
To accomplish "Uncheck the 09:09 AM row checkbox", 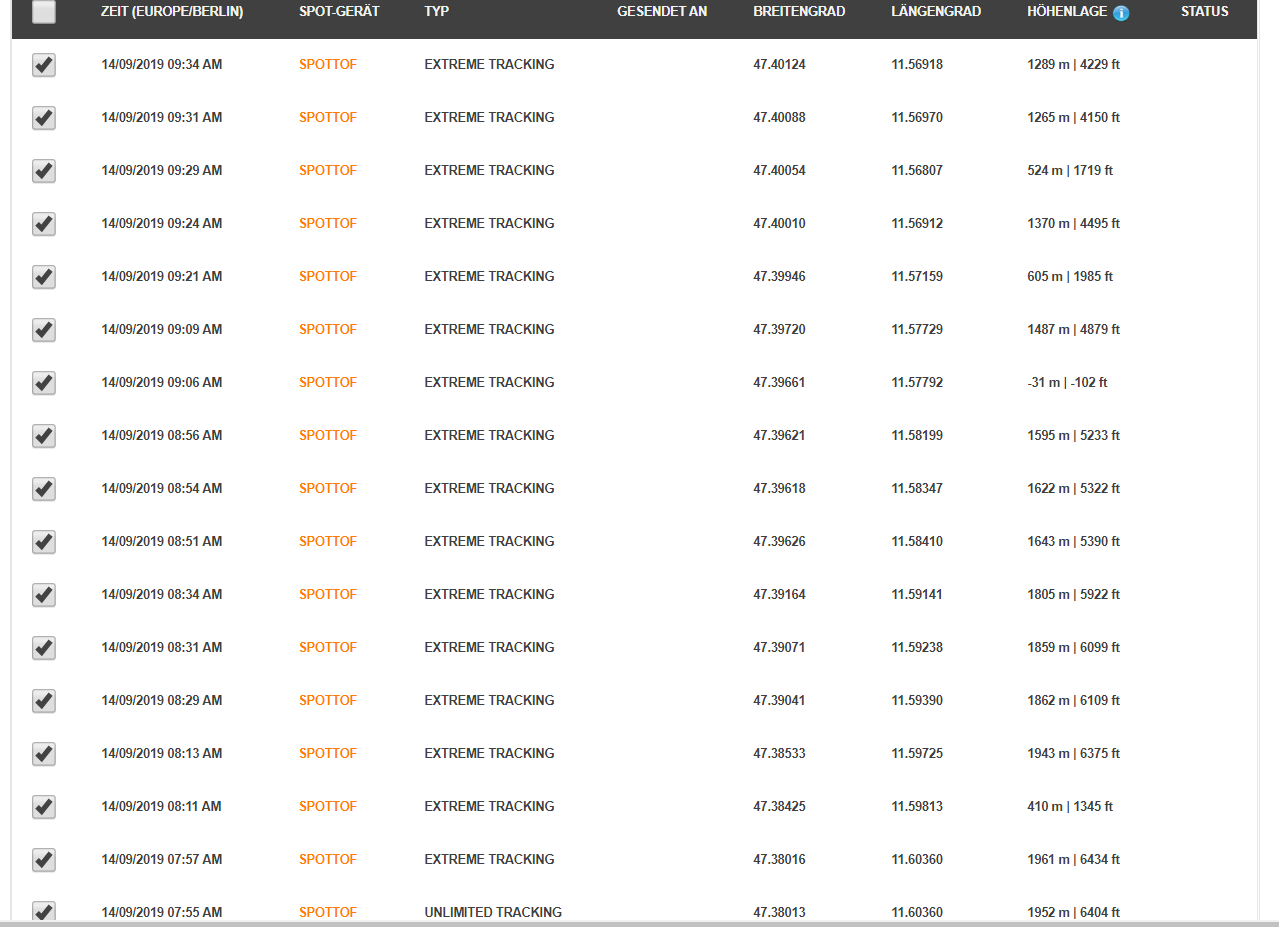I will [44, 330].
